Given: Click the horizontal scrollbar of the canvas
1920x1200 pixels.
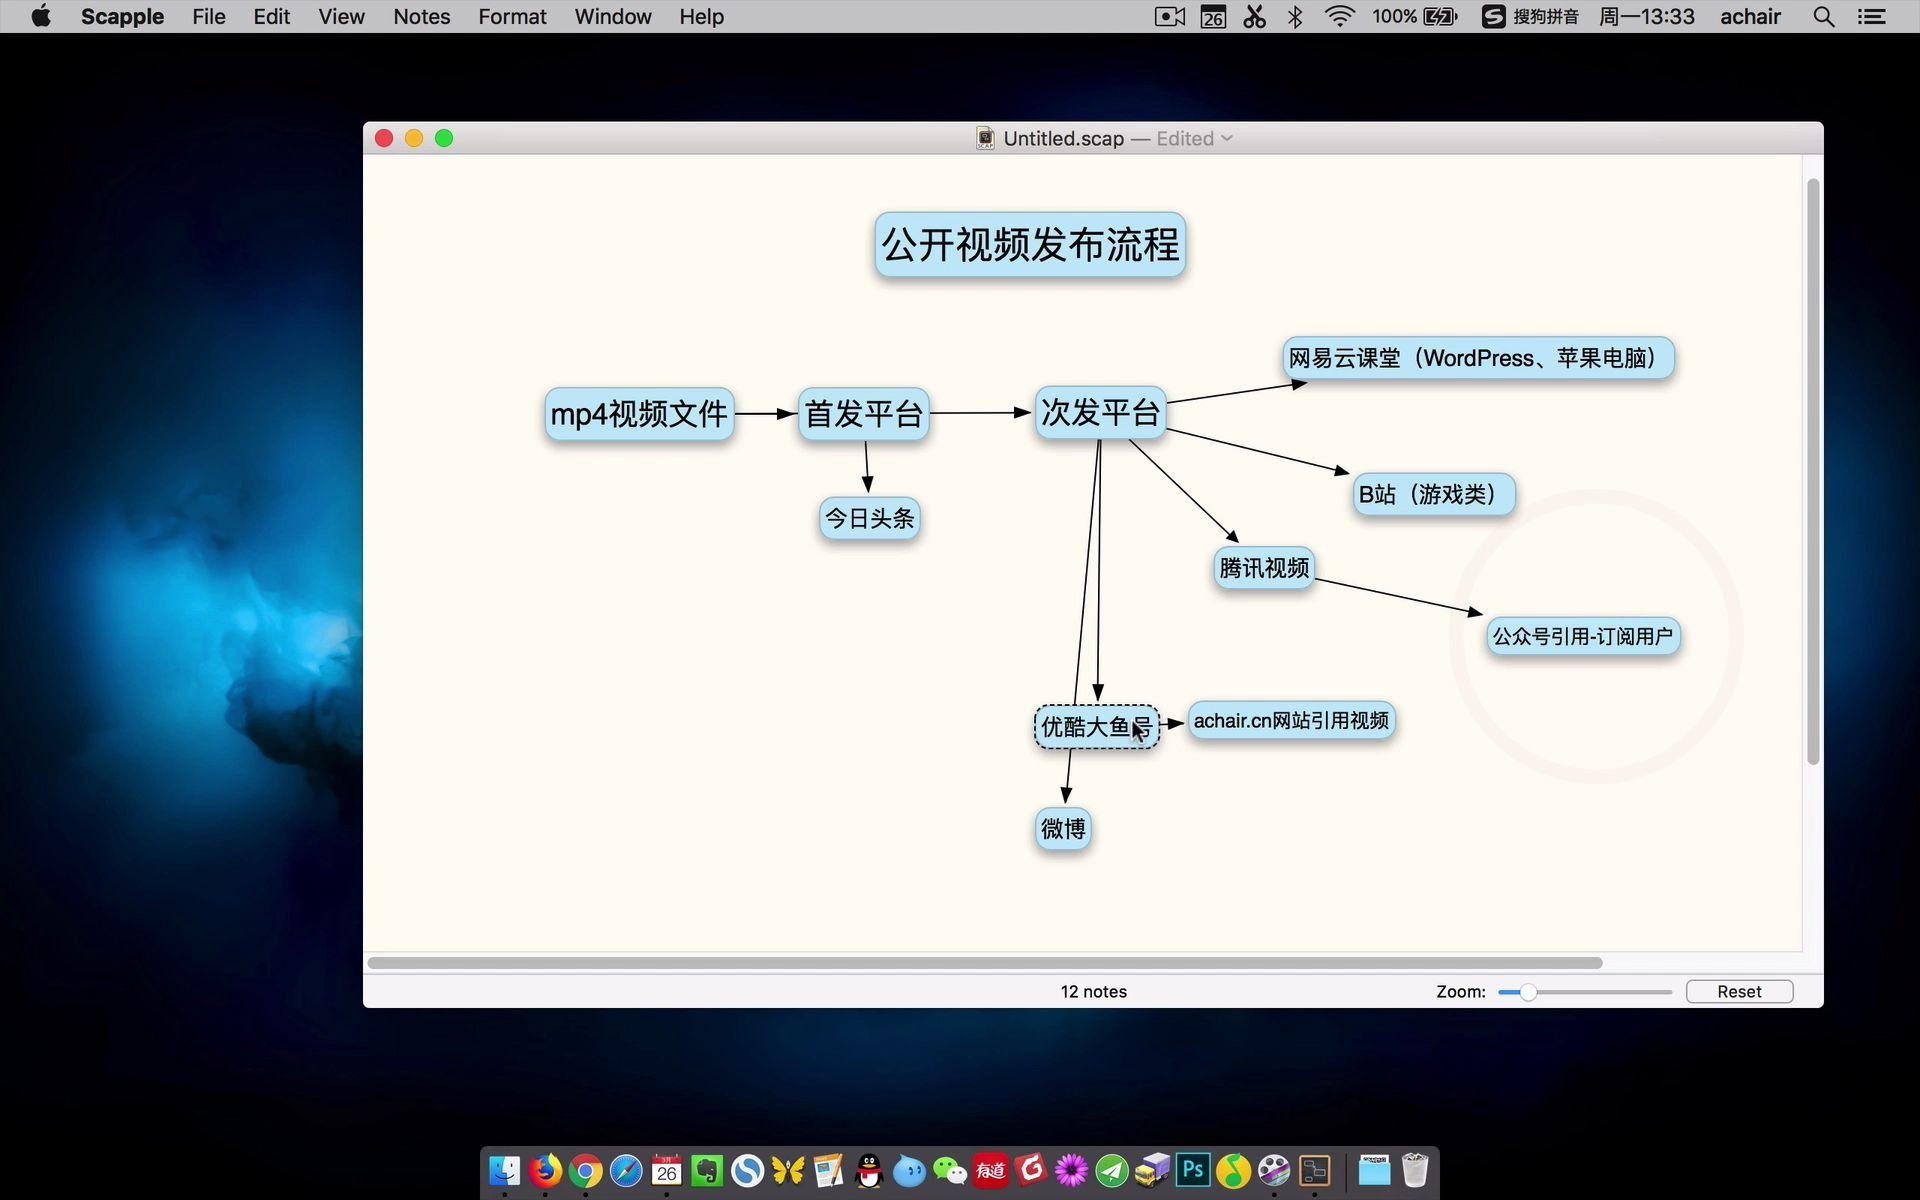Looking at the screenshot, I should [985, 963].
